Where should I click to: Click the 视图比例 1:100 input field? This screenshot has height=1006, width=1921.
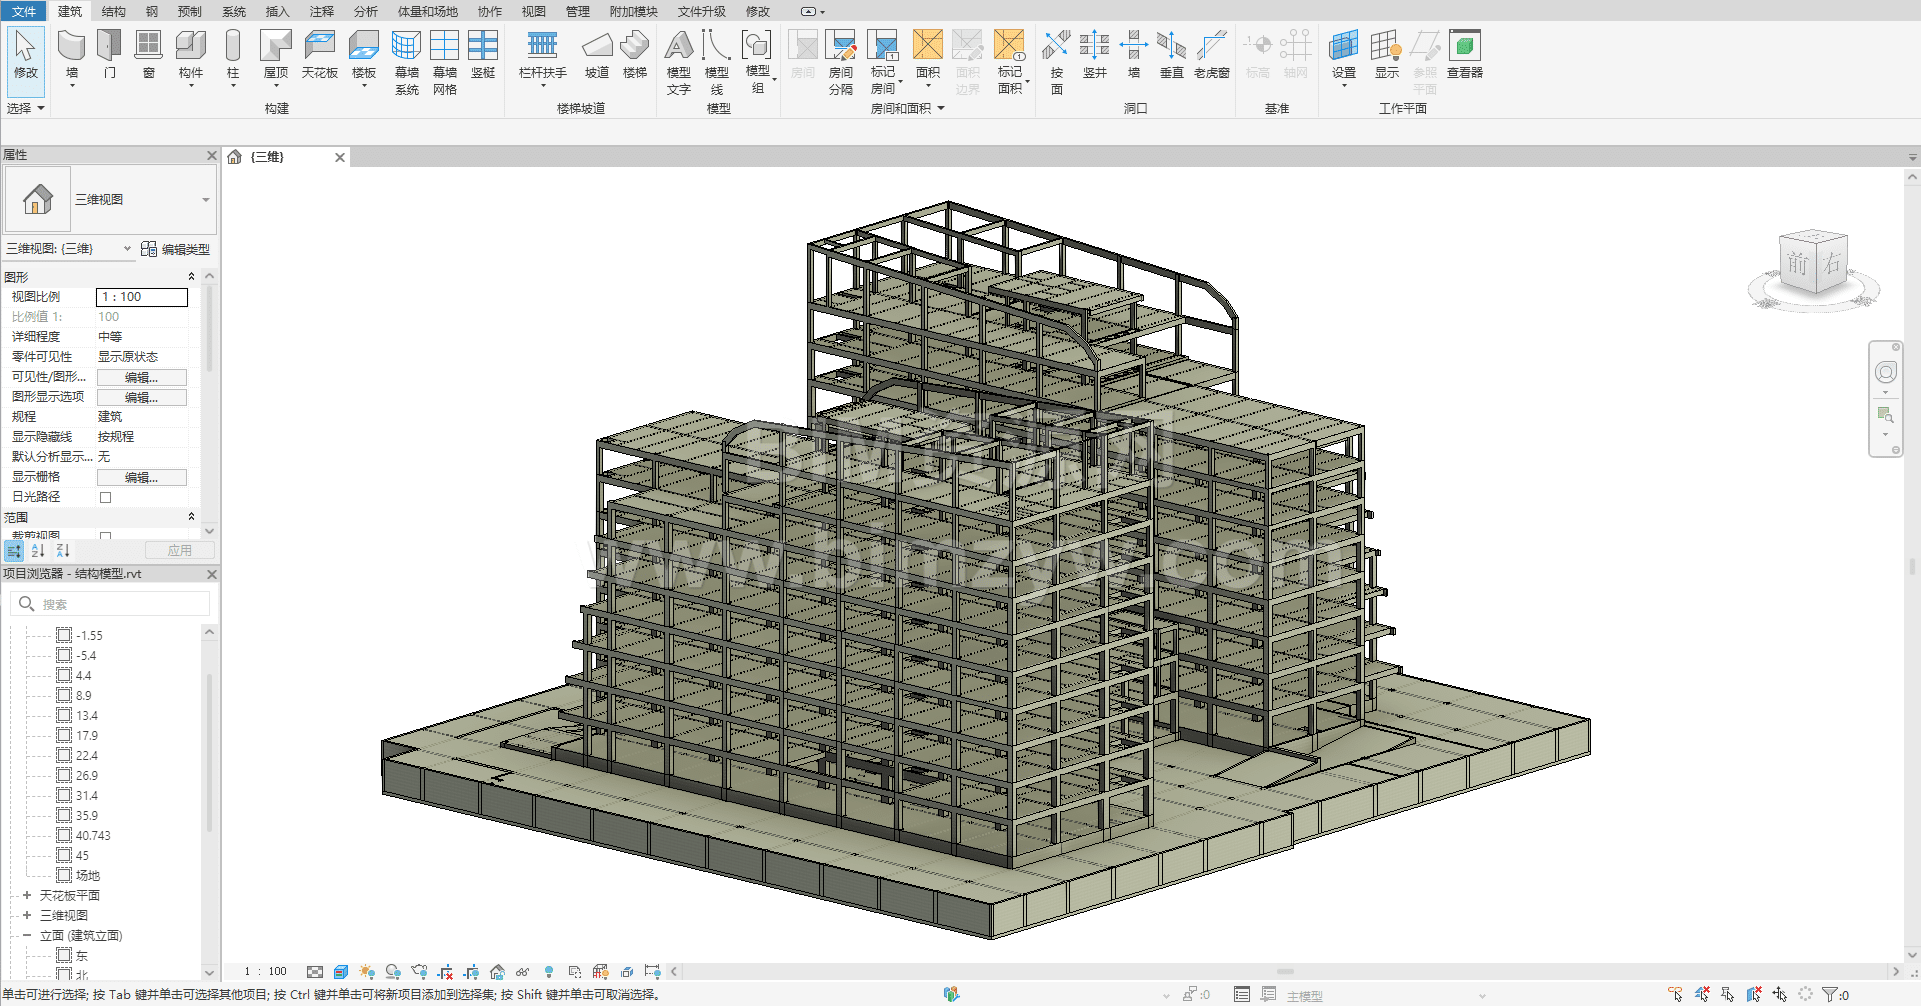(x=141, y=297)
